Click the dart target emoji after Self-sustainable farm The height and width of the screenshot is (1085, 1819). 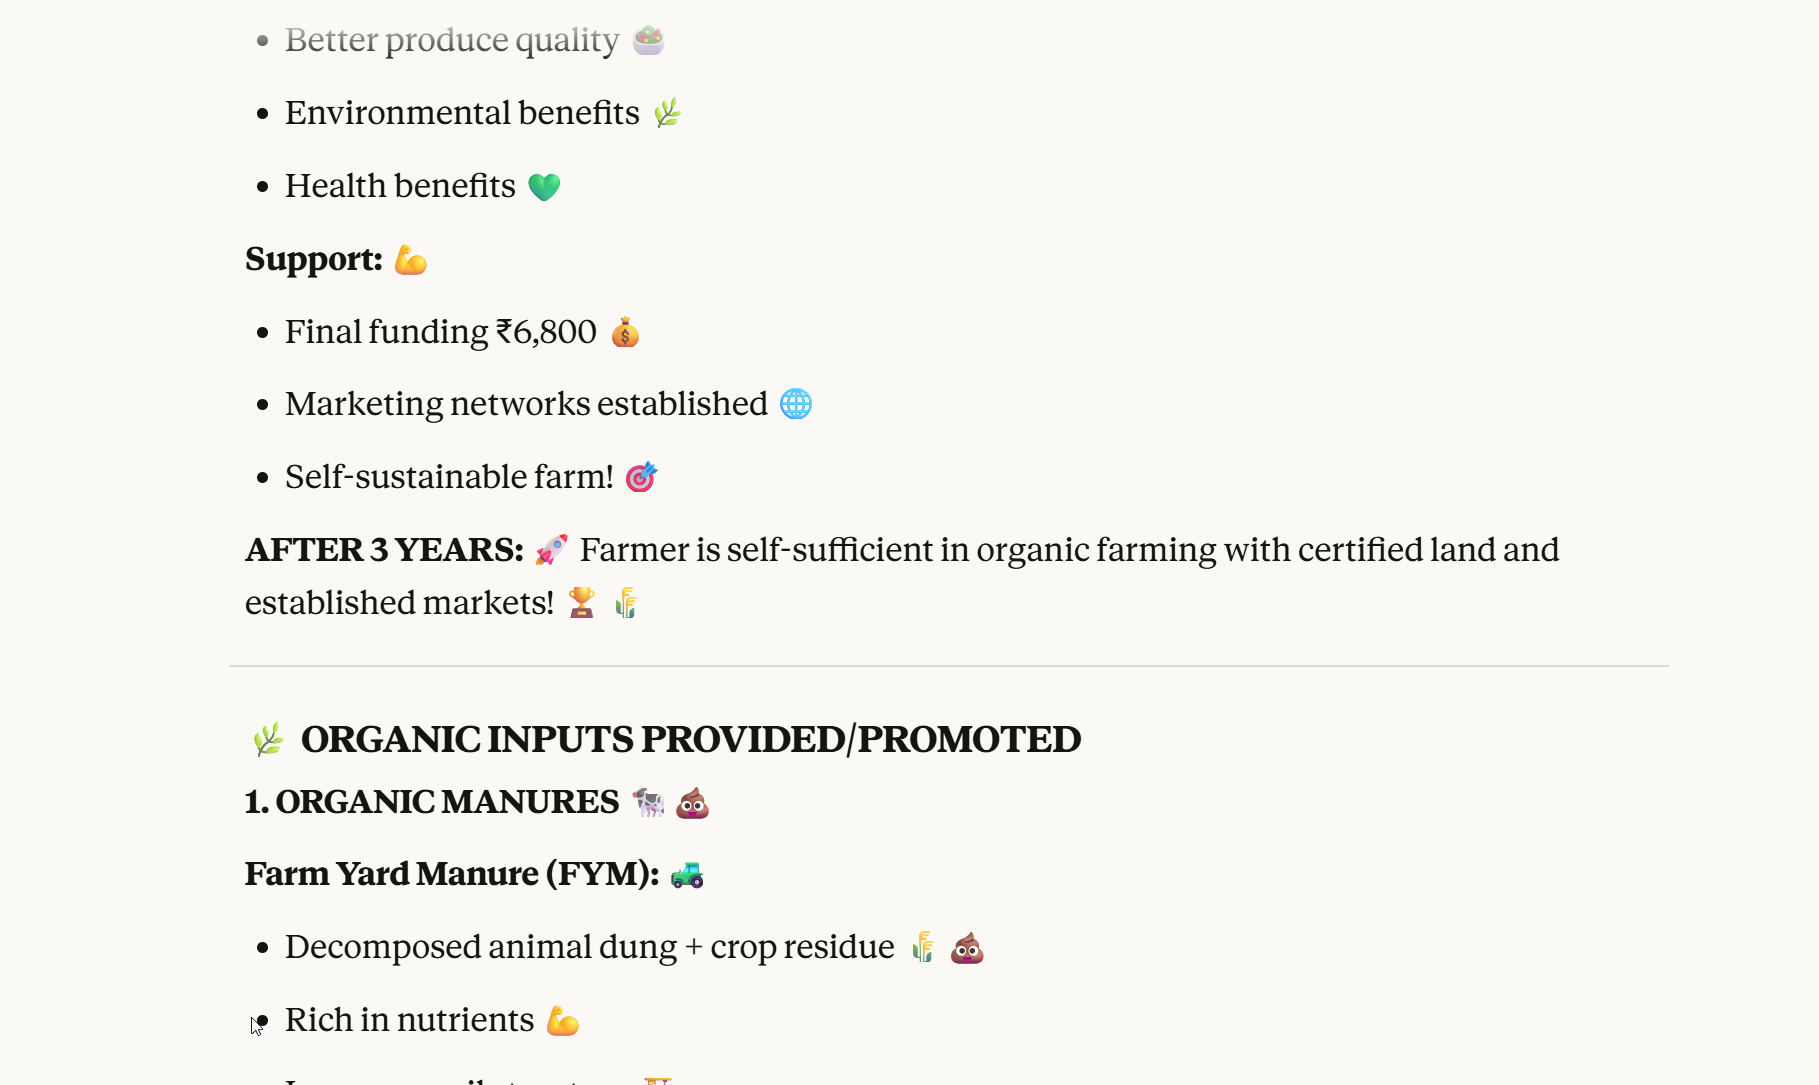(641, 478)
